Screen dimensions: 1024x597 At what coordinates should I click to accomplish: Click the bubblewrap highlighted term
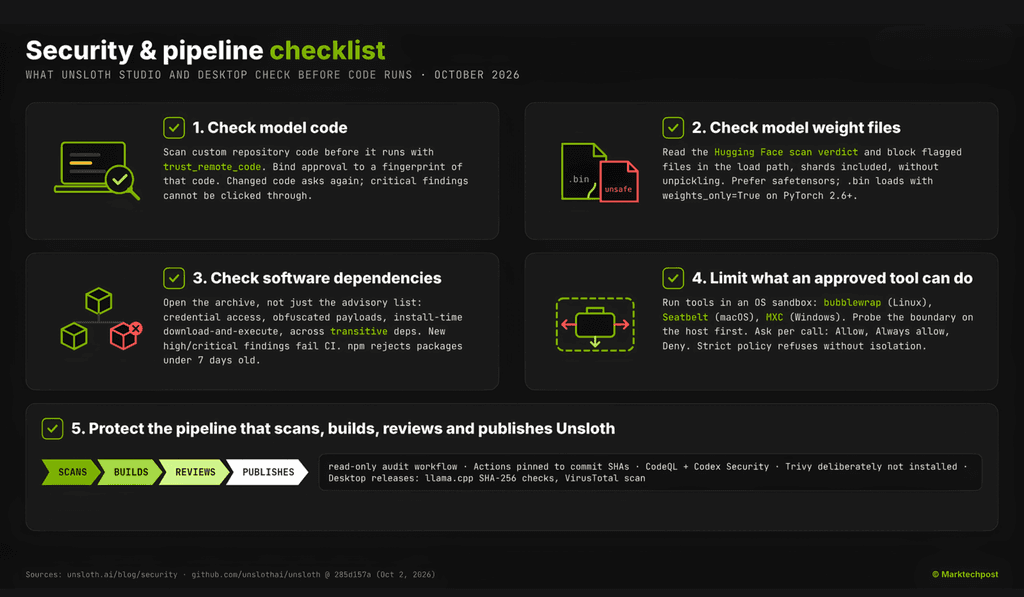[x=852, y=302]
